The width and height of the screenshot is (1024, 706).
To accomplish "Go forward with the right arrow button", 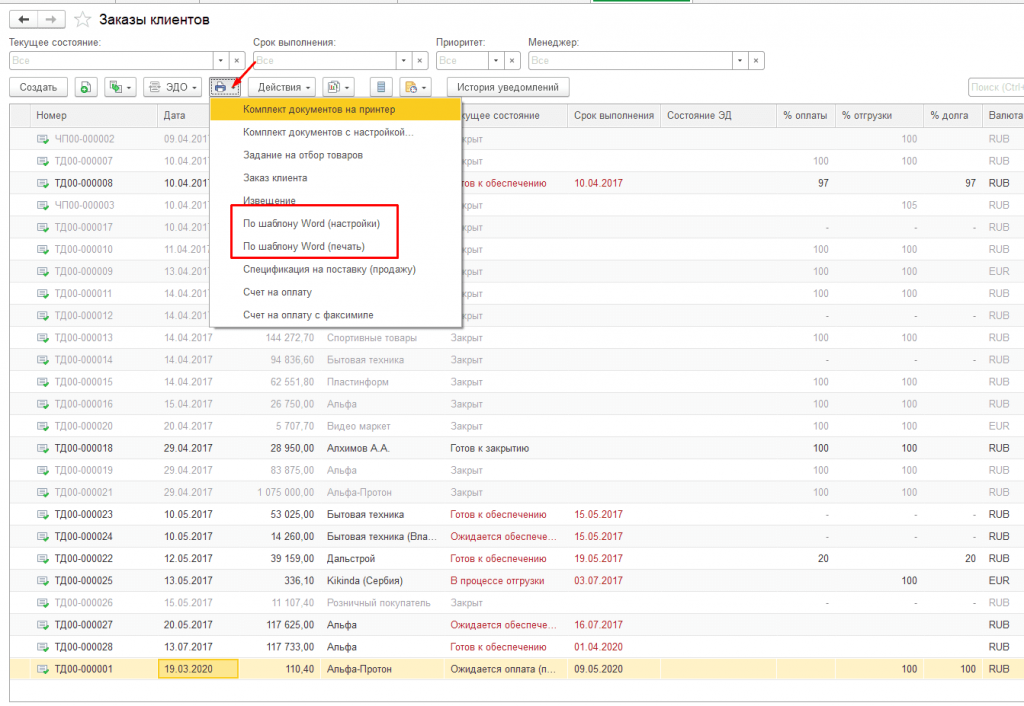I will tap(51, 20).
